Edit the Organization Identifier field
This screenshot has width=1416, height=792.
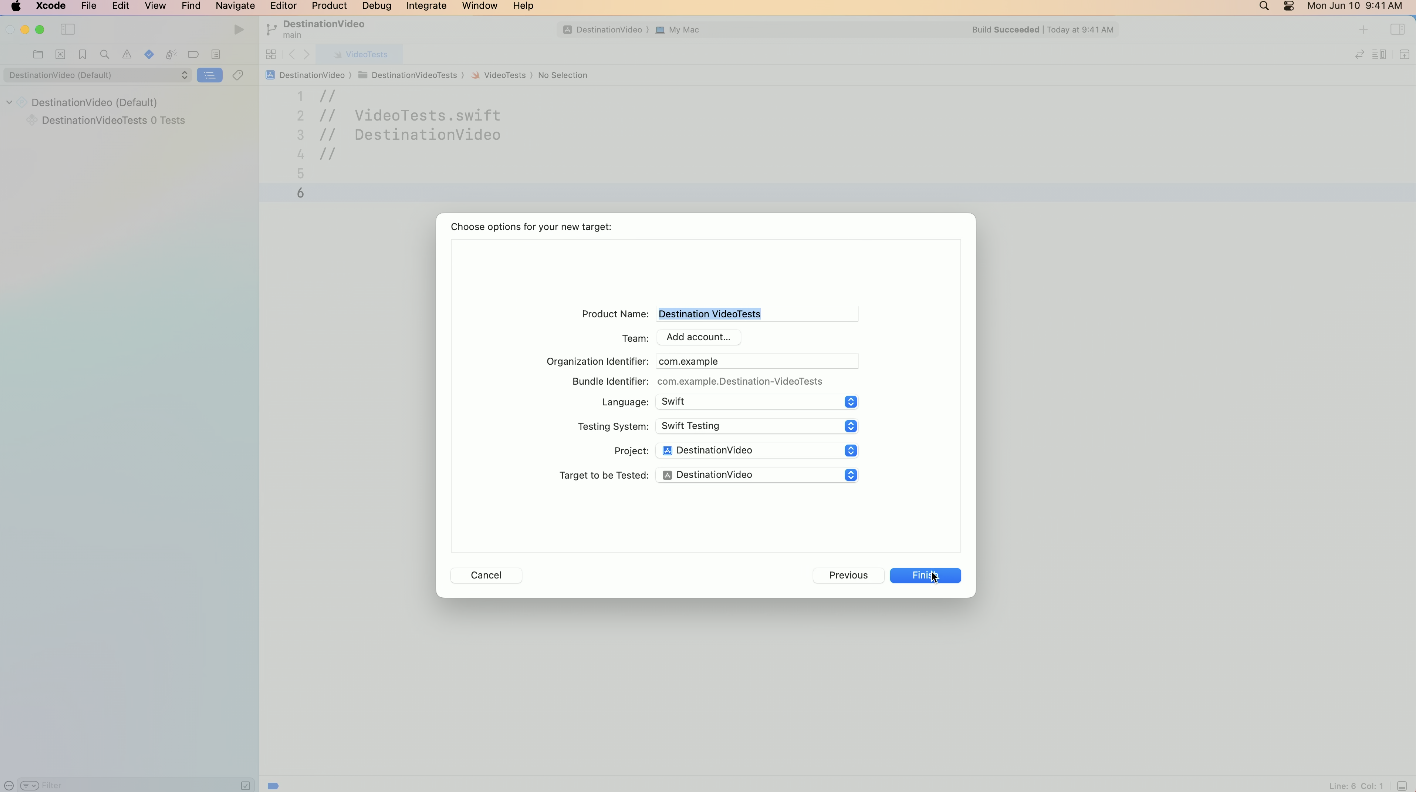757,361
